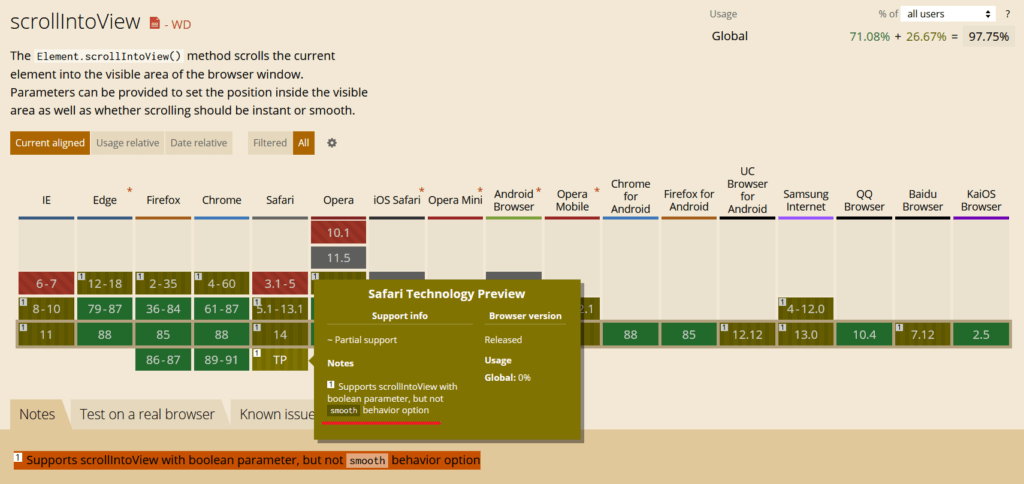This screenshot has height=484, width=1024.
Task: Select the Current aligned view
Action: (50, 142)
